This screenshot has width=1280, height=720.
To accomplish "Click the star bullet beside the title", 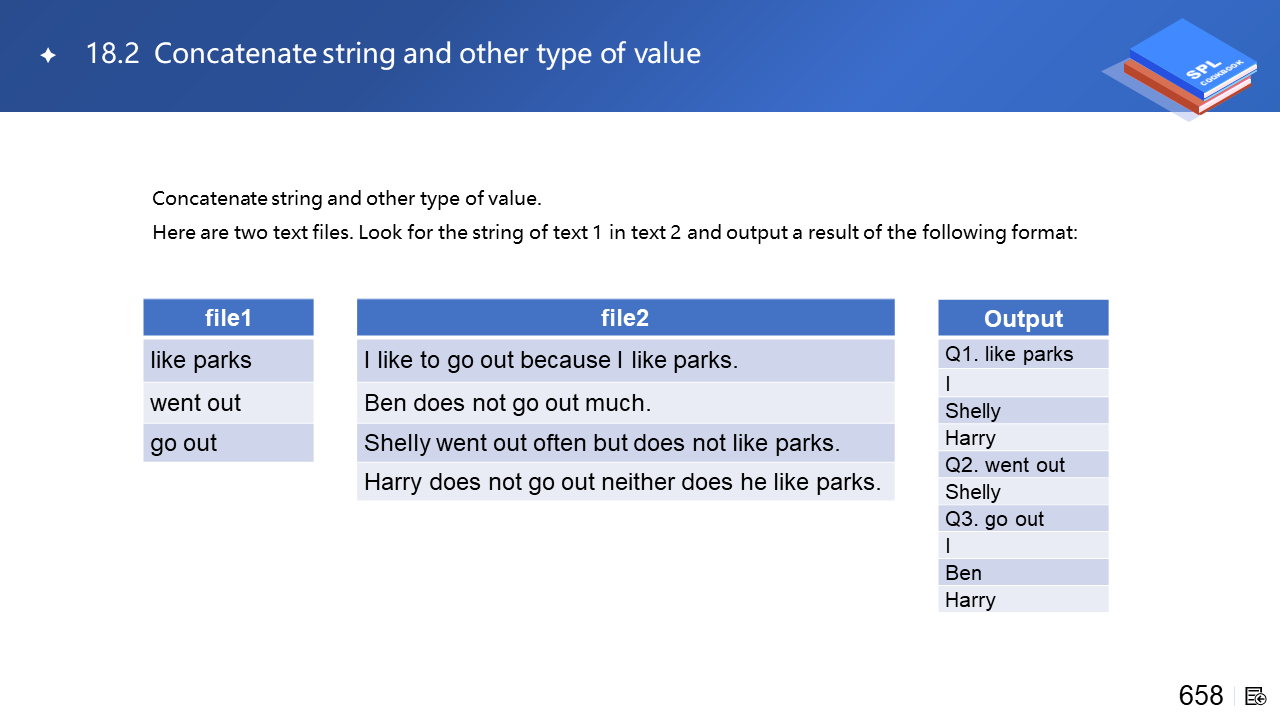I will [47, 55].
